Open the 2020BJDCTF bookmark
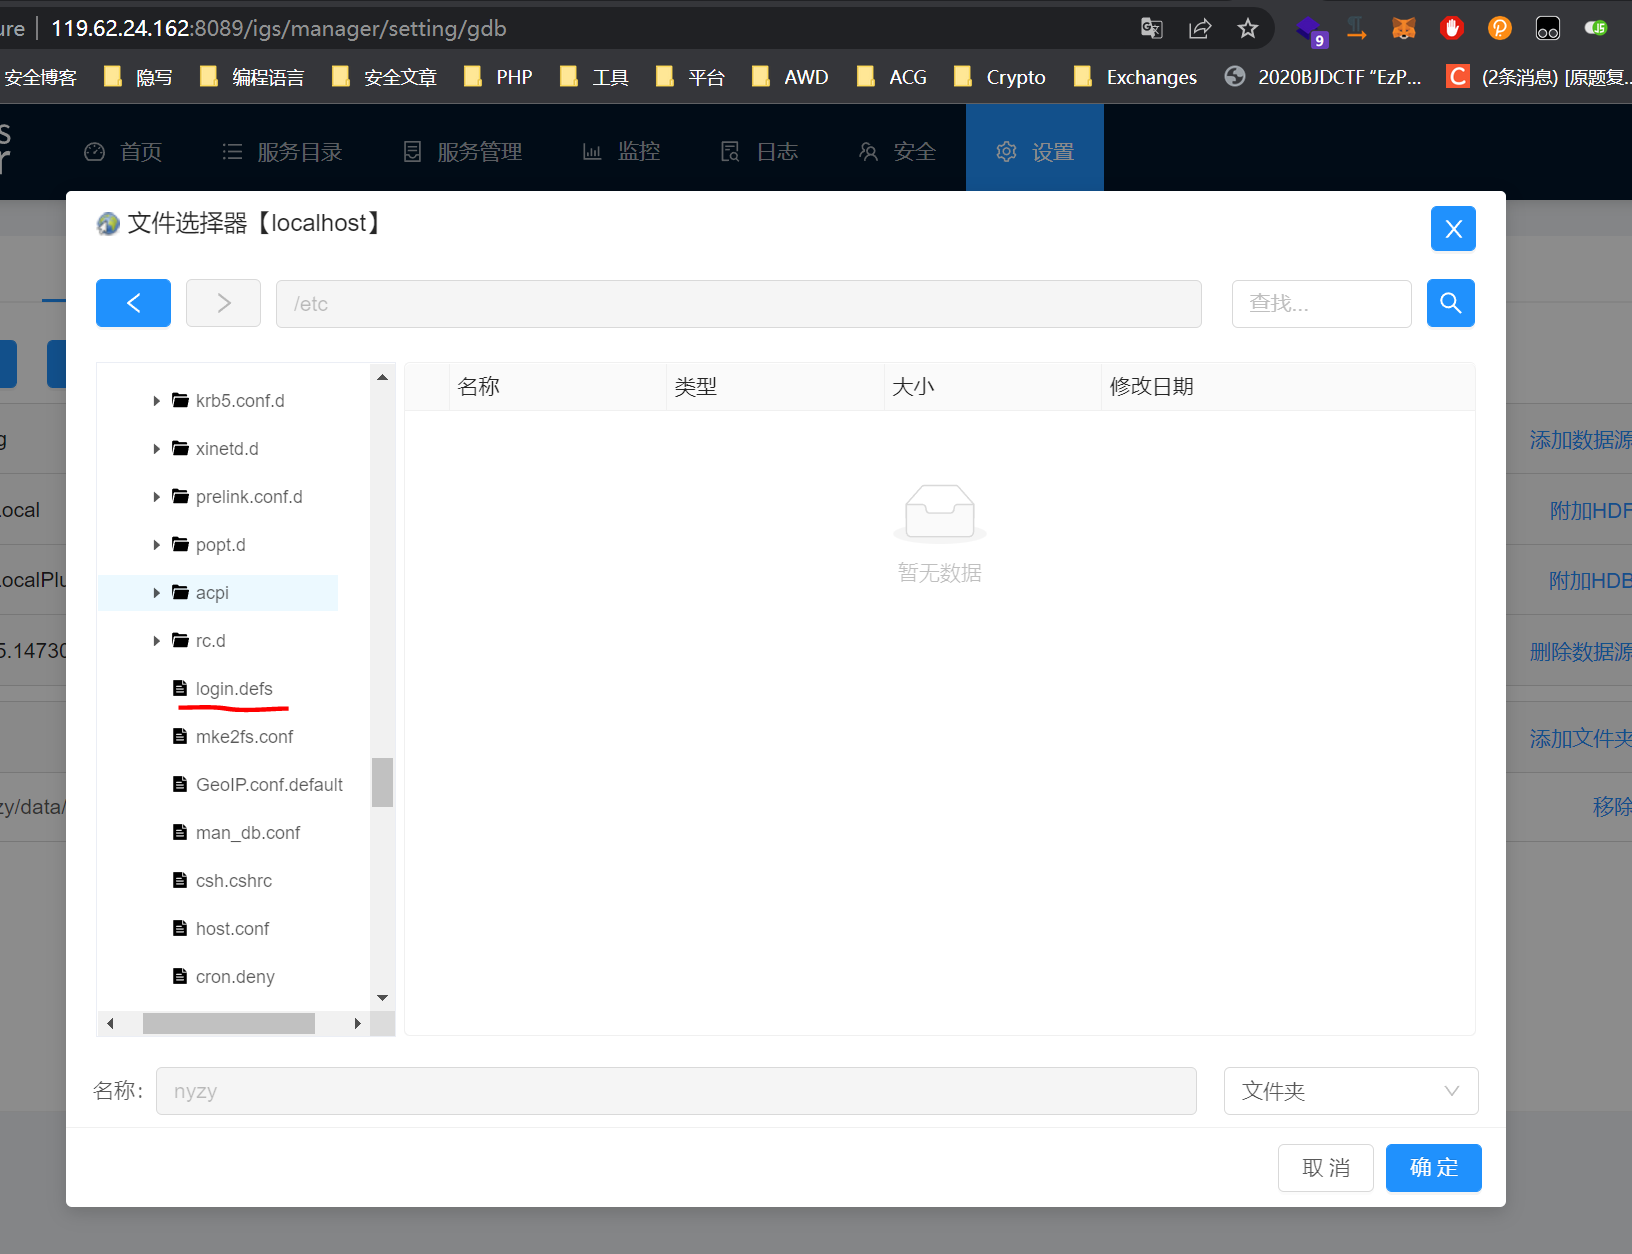This screenshot has height=1254, width=1632. (x=1322, y=77)
